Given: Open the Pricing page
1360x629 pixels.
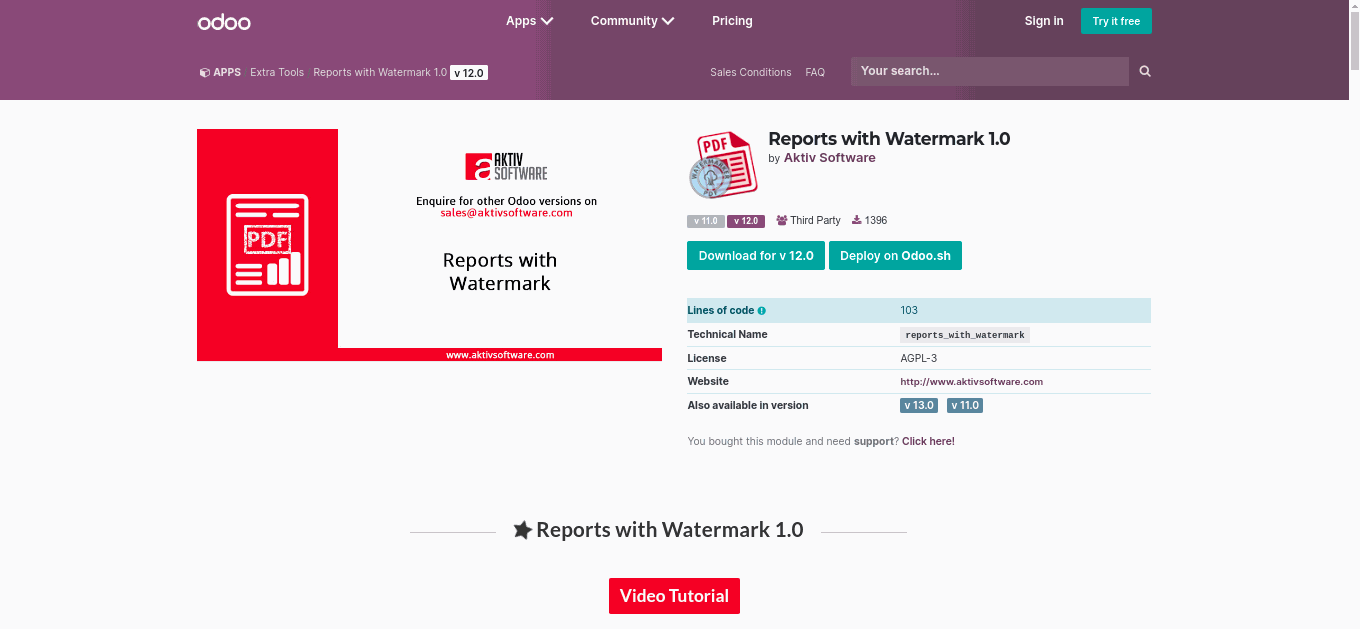Looking at the screenshot, I should tap(732, 21).
